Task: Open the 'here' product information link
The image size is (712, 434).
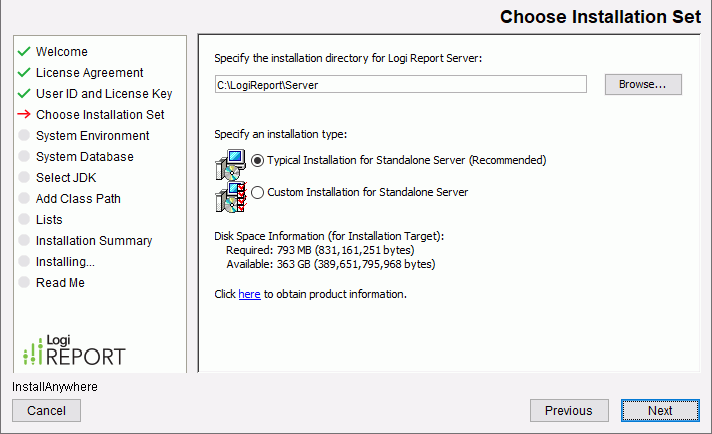Action: tap(249, 294)
